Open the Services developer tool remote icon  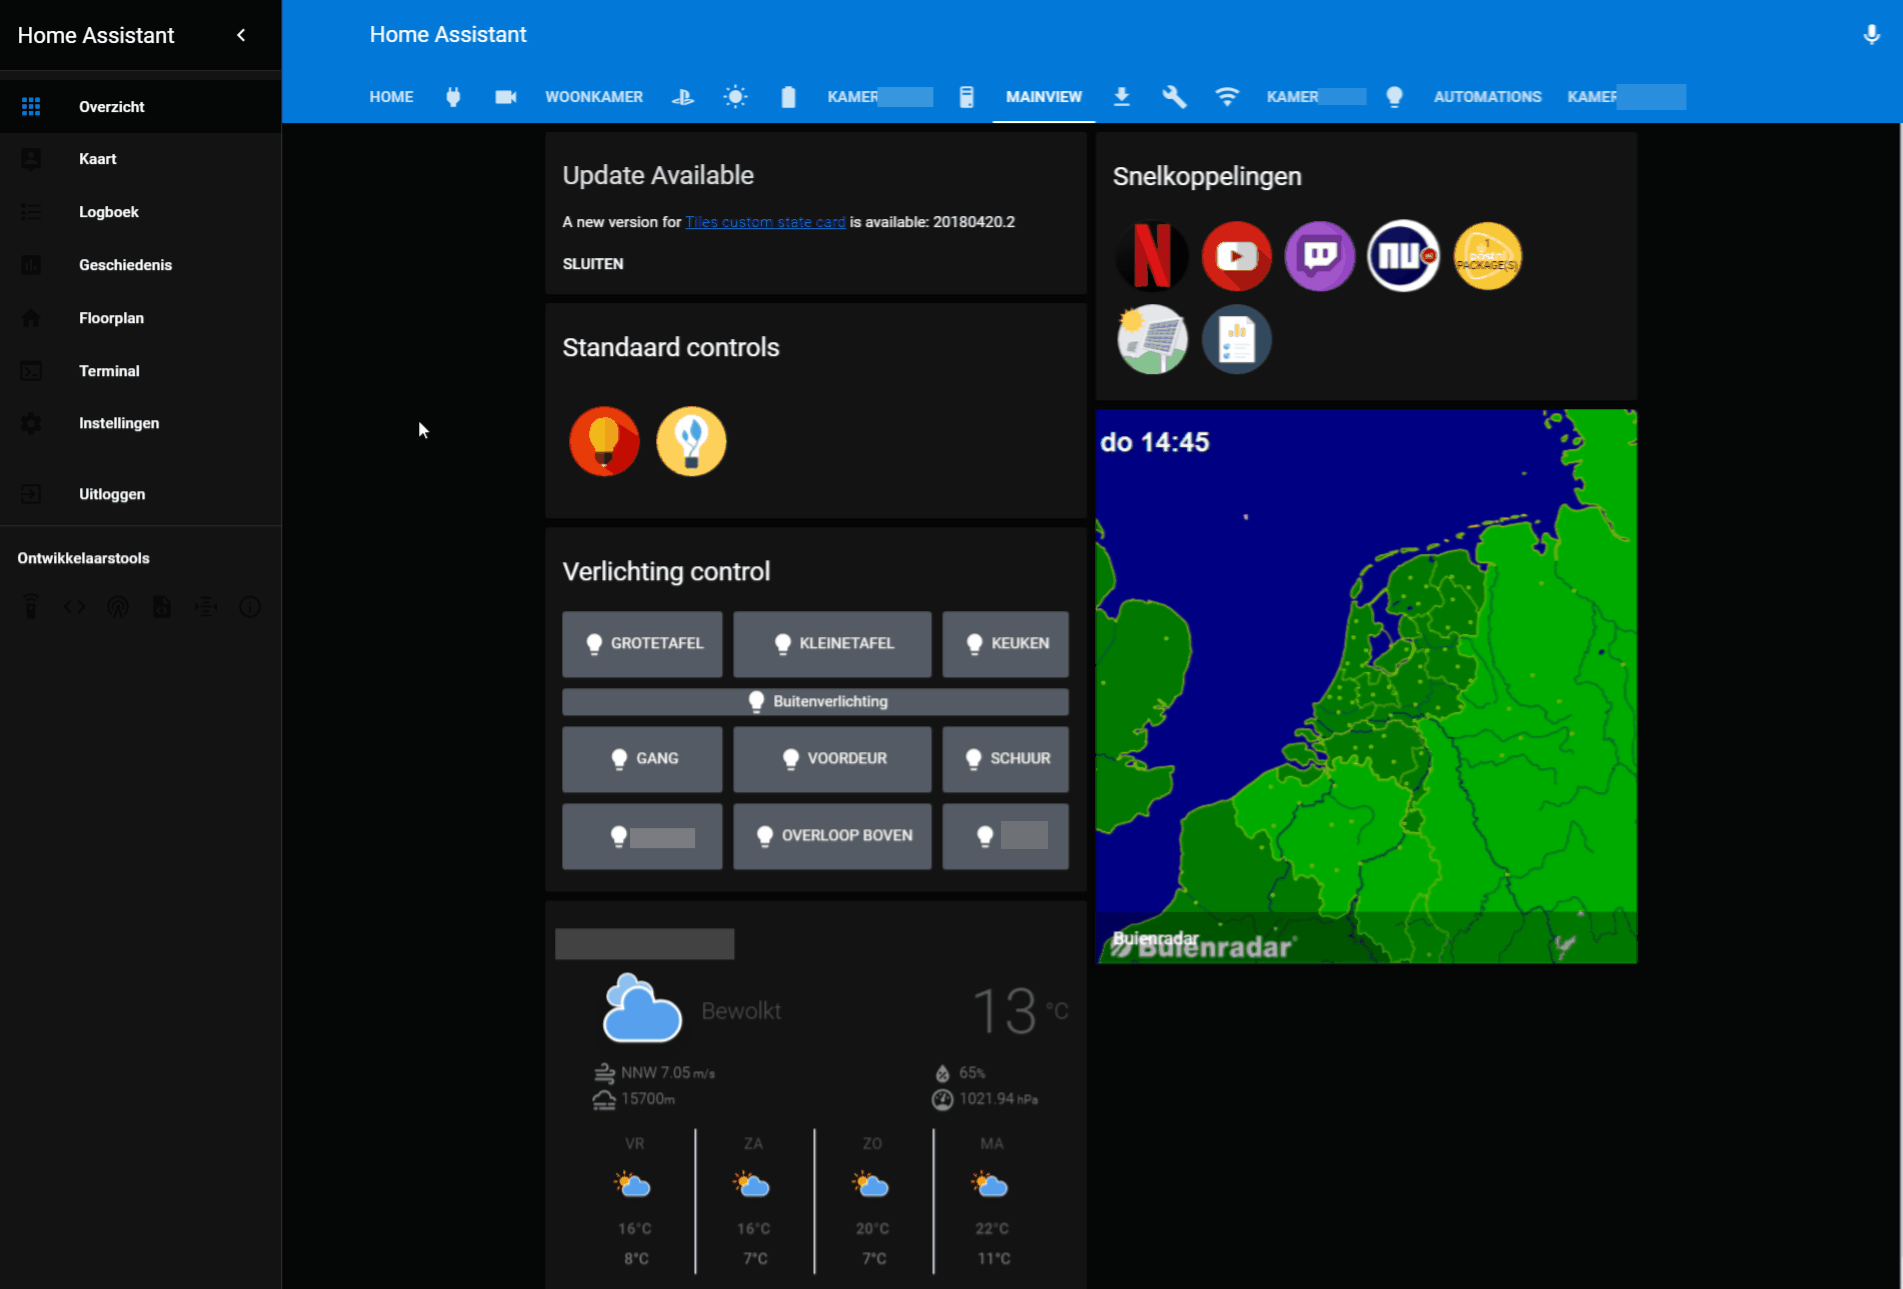pyautogui.click(x=31, y=607)
